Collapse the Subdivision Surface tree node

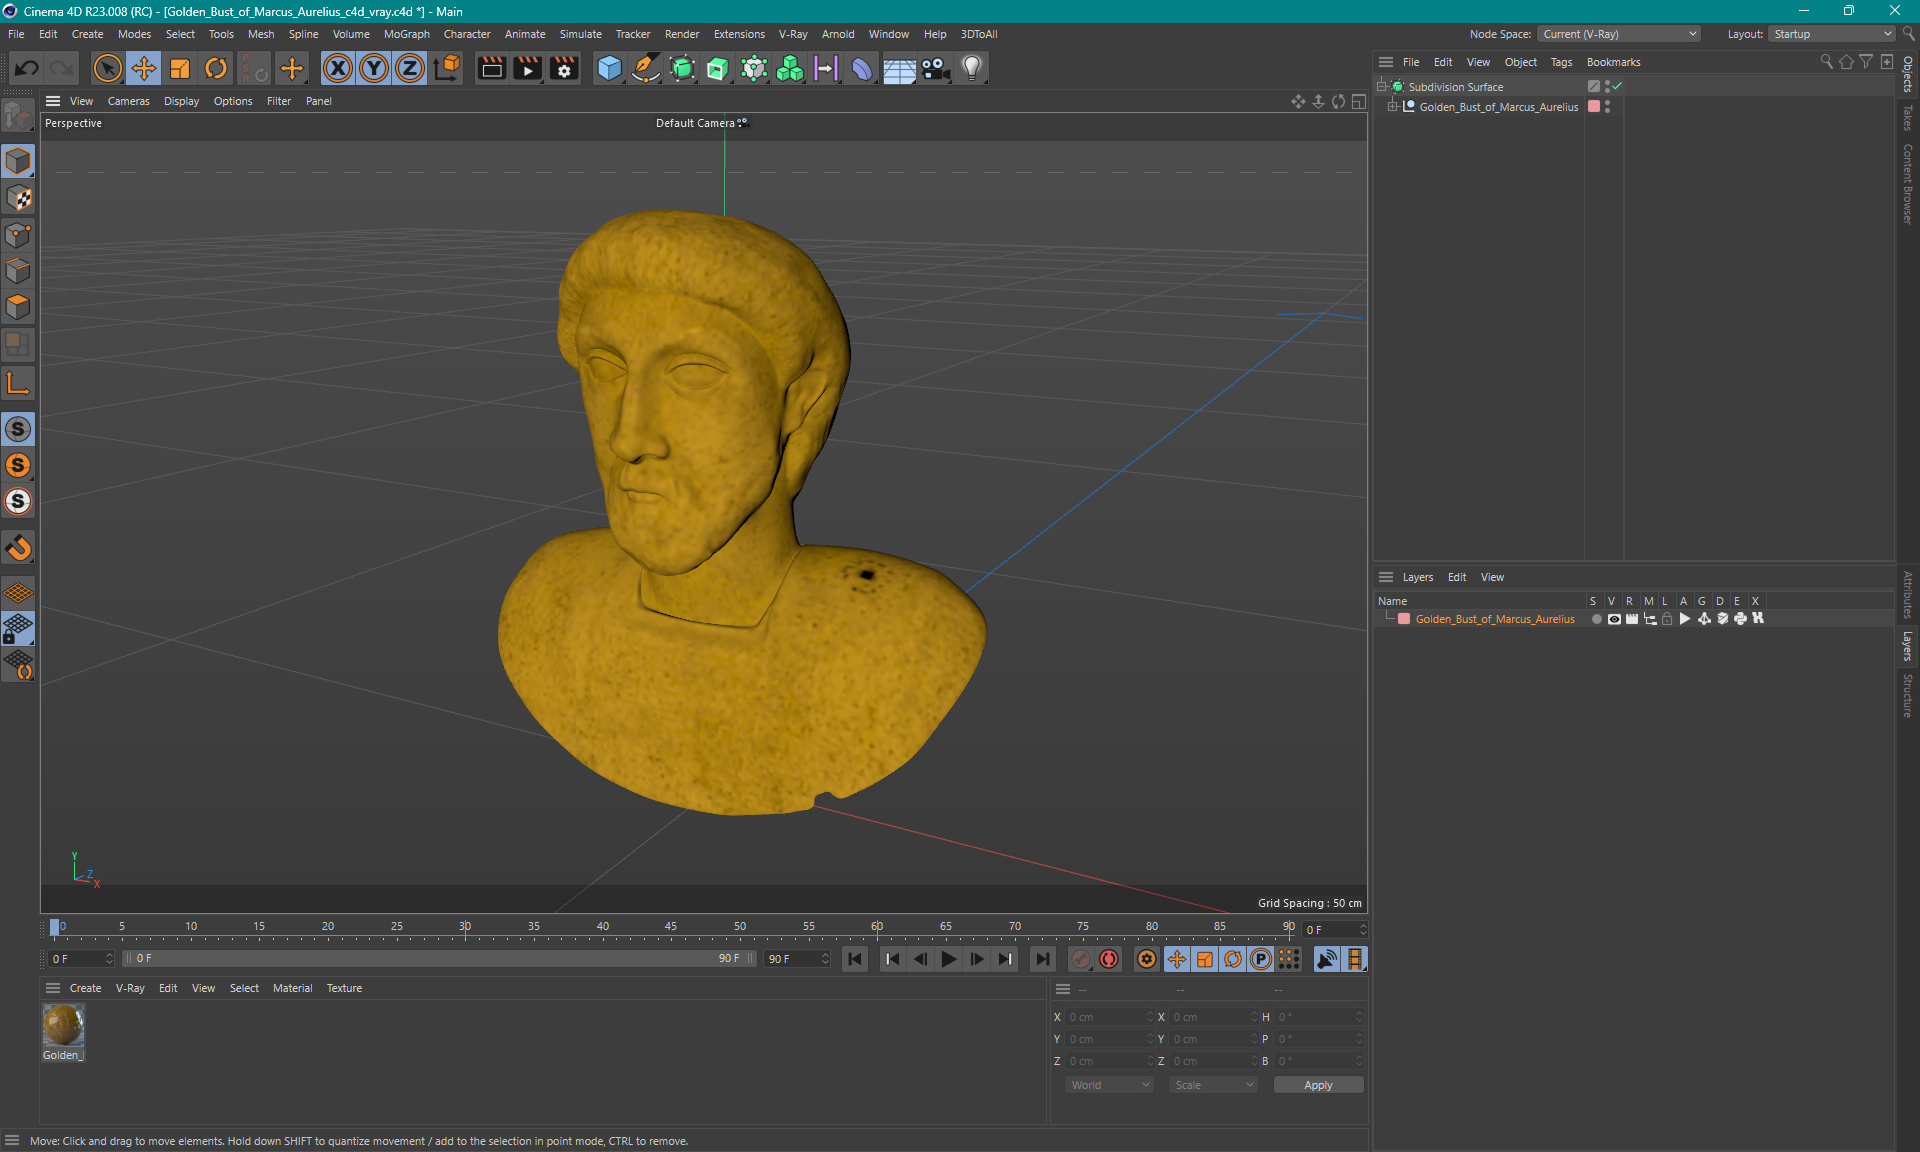(x=1382, y=87)
